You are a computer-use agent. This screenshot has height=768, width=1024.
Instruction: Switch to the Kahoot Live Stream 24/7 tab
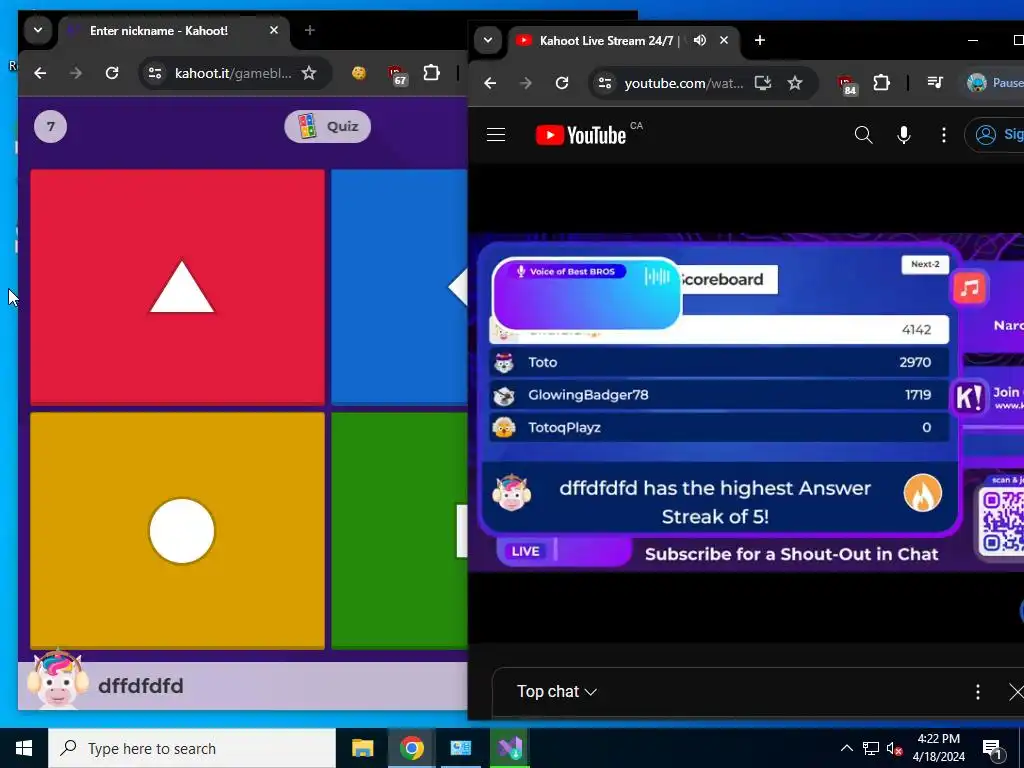click(611, 40)
